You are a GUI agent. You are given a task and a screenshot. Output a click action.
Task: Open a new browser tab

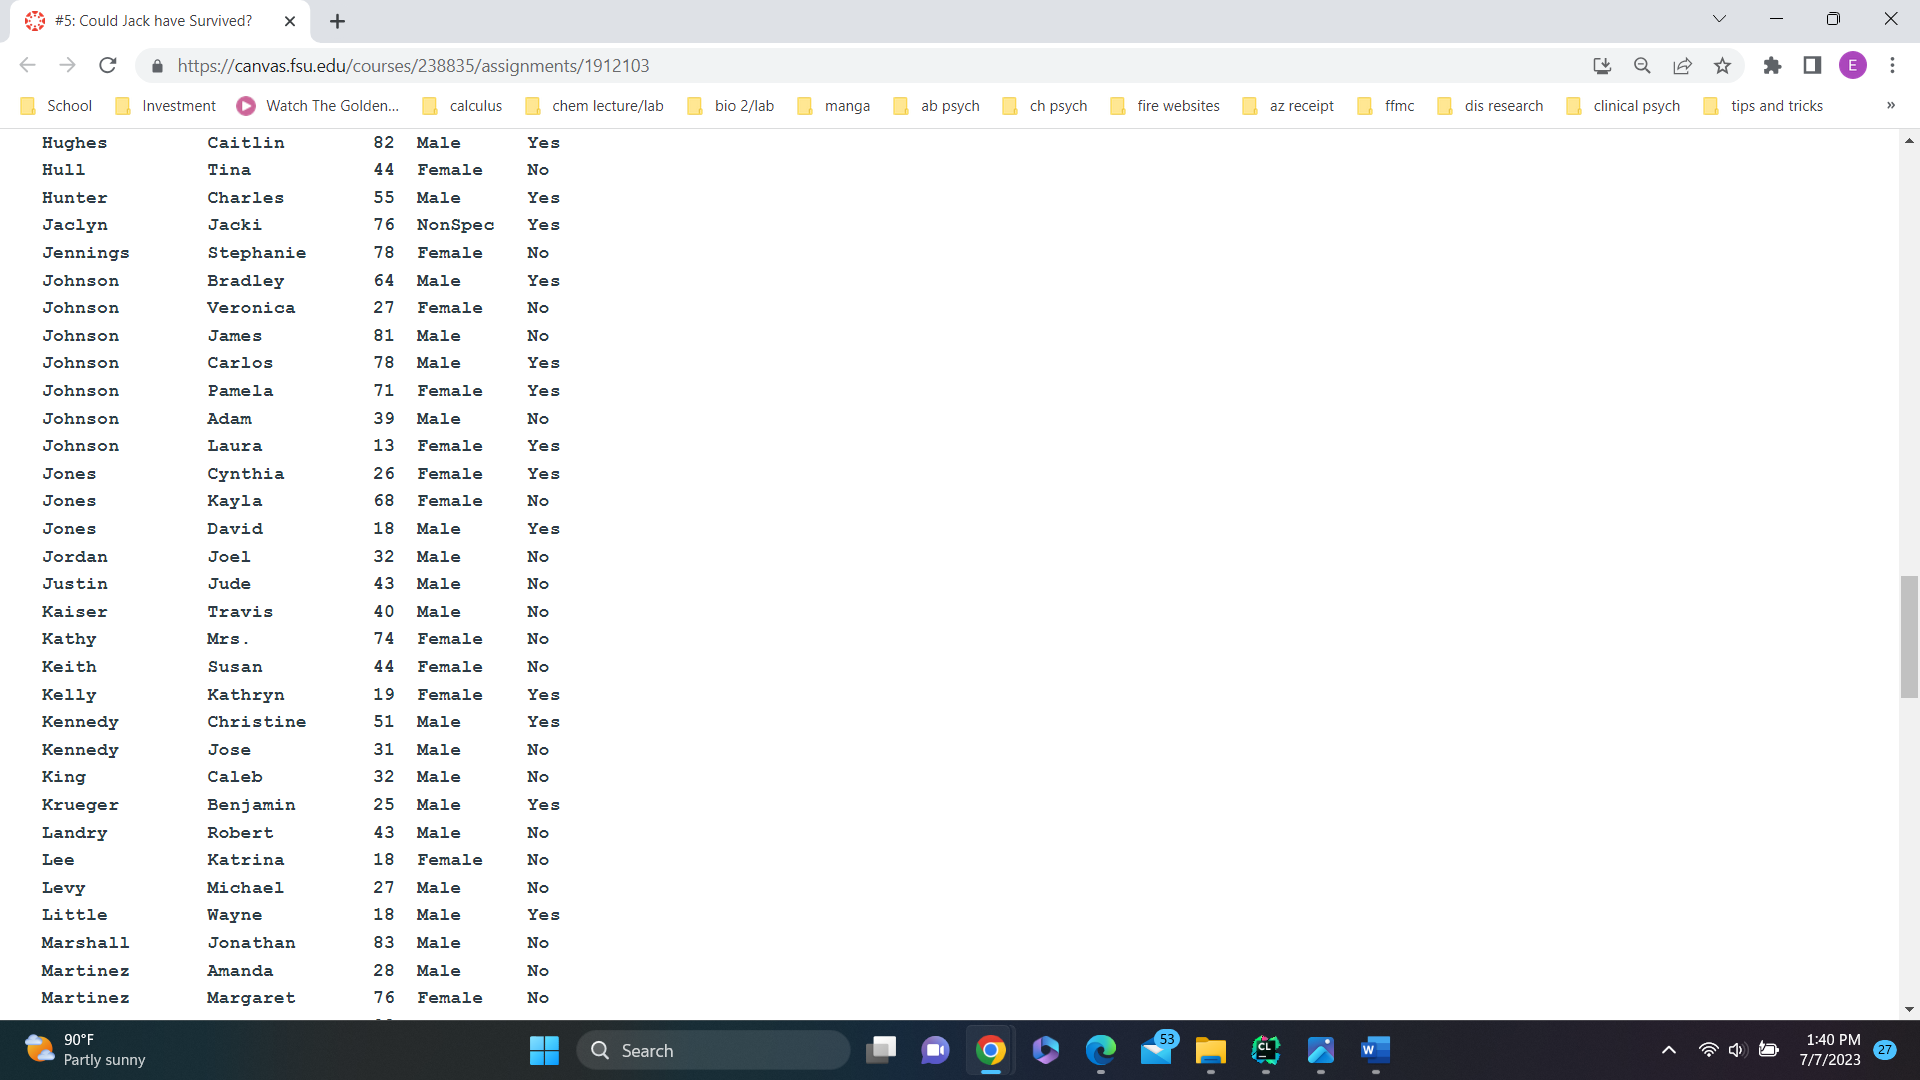click(x=337, y=21)
